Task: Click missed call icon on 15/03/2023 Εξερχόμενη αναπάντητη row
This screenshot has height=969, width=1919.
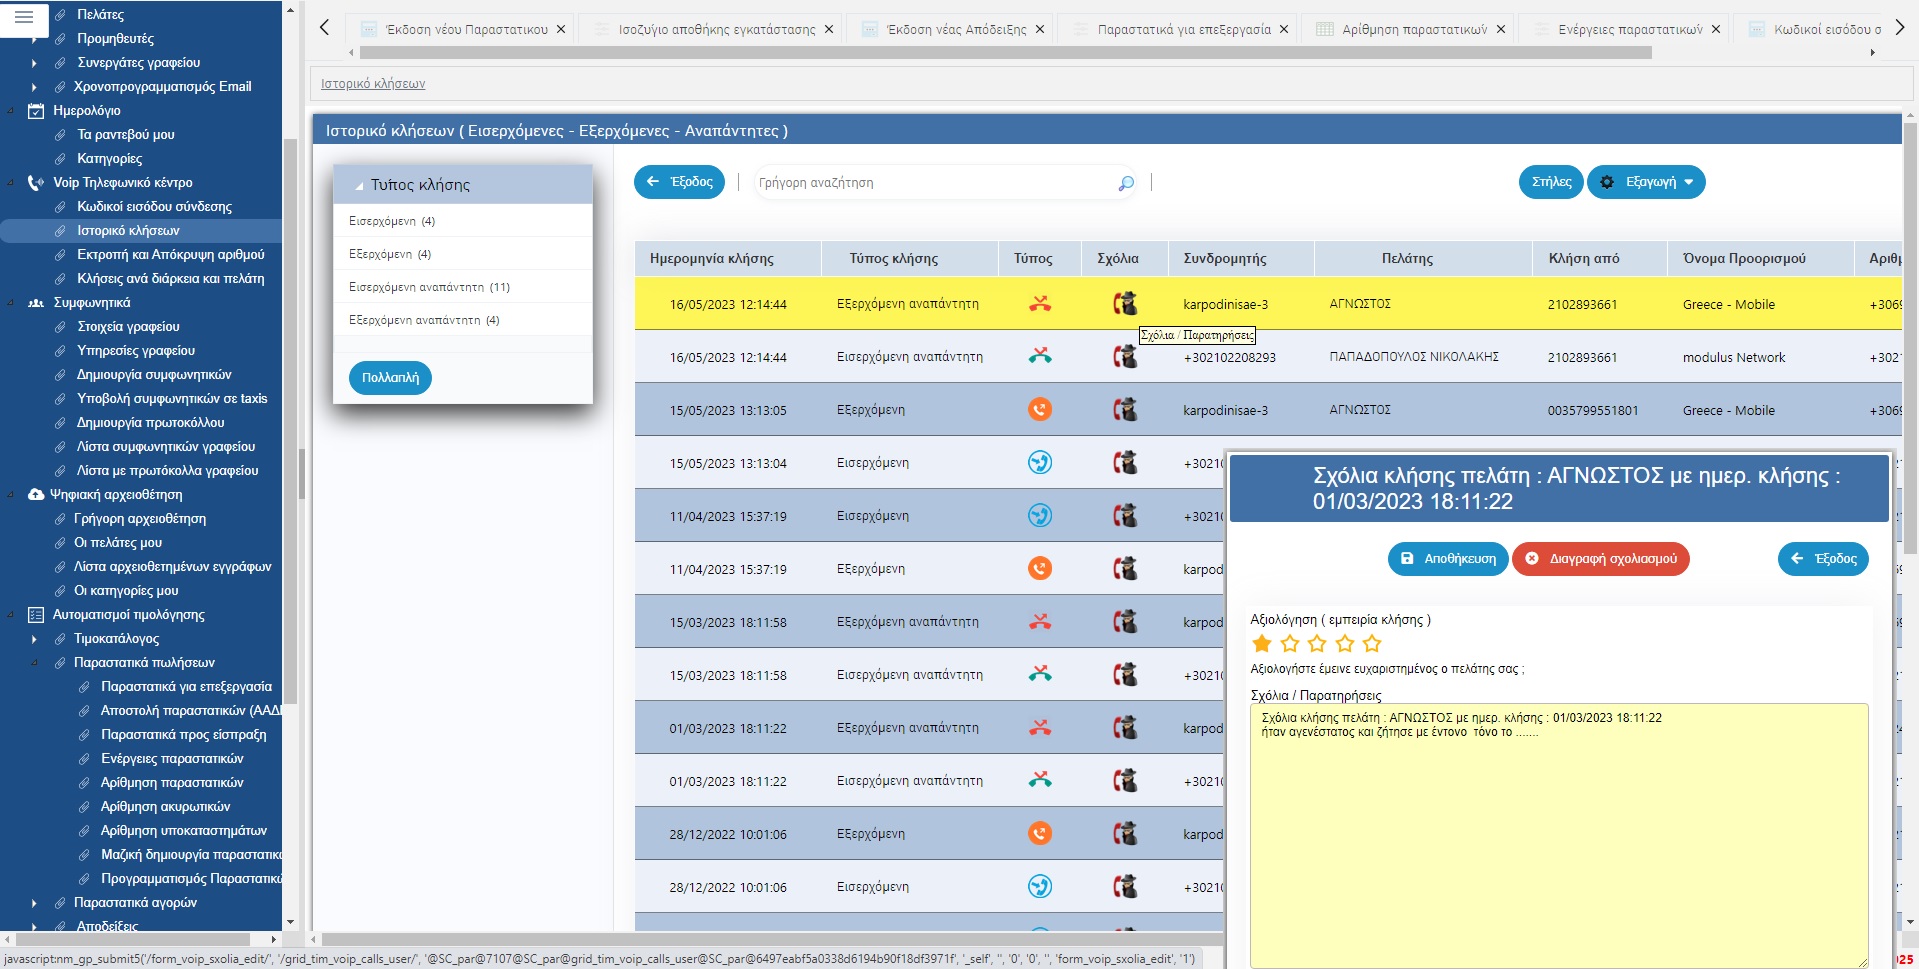Action: pyautogui.click(x=1040, y=621)
